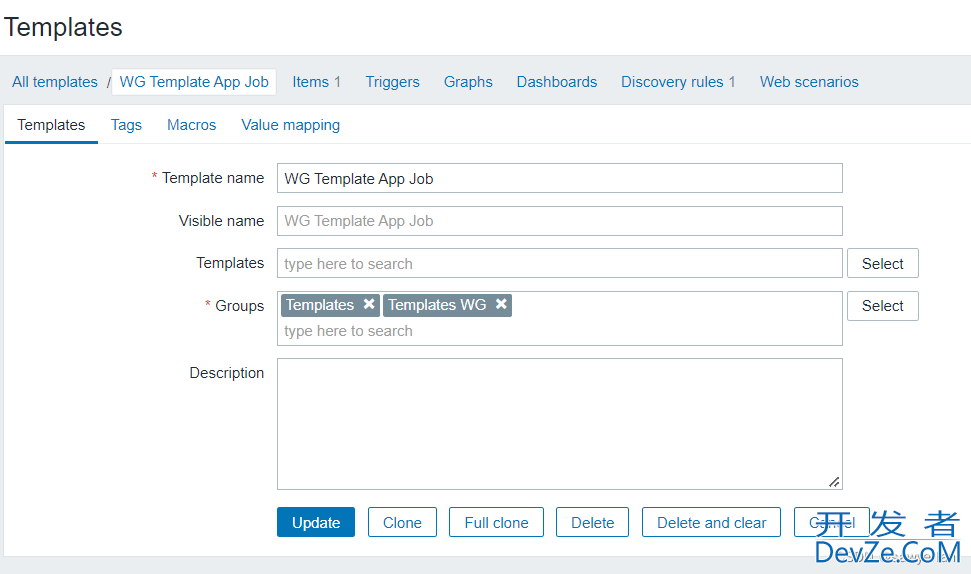This screenshot has width=971, height=574.
Task: Open the Triggers section
Action: pos(392,82)
